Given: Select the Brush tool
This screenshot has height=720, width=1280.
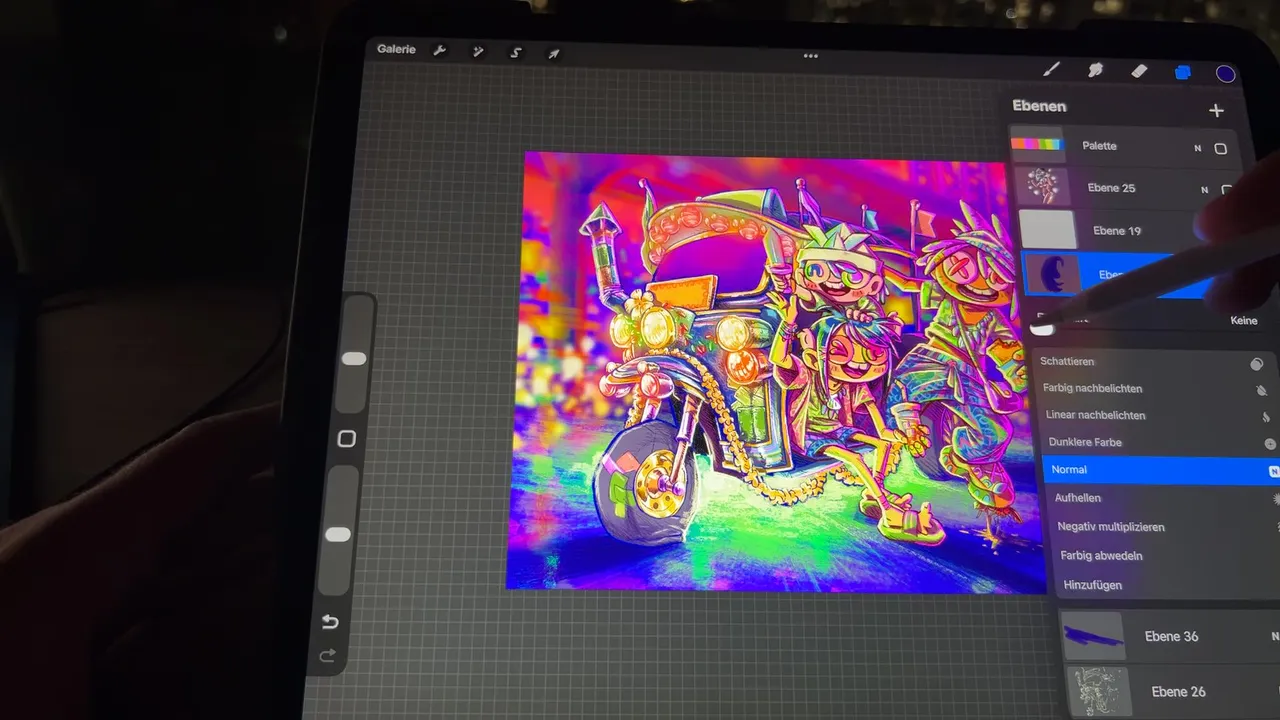Looking at the screenshot, I should pyautogui.click(x=1051, y=69).
